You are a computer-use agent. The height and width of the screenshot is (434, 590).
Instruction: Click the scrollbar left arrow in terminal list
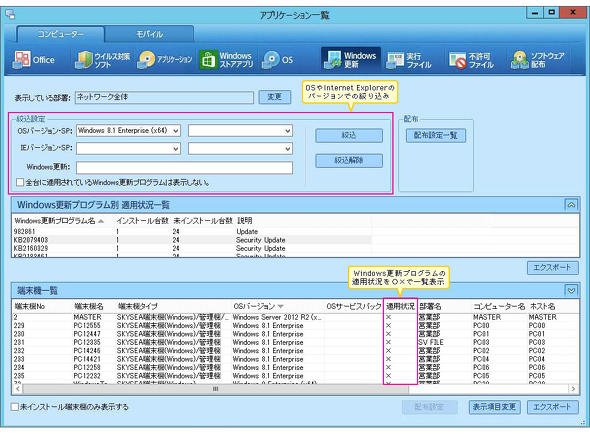point(17,389)
